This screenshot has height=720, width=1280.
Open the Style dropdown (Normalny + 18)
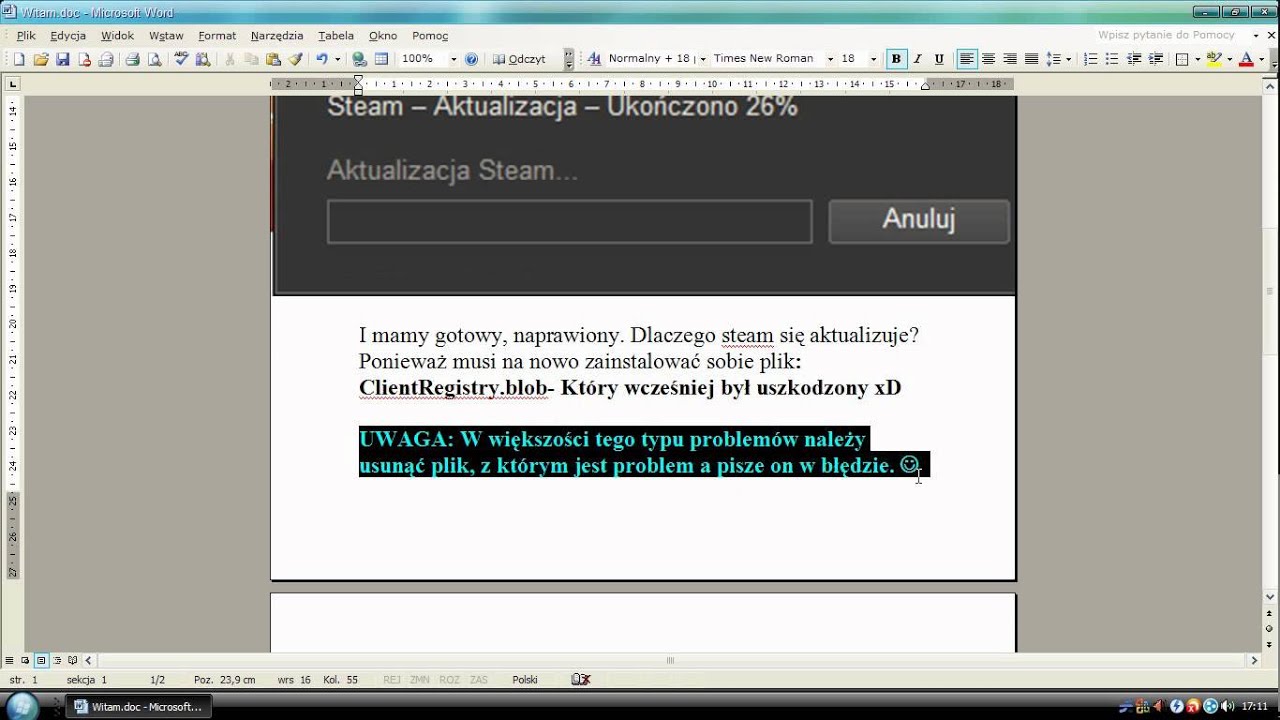click(x=702, y=59)
